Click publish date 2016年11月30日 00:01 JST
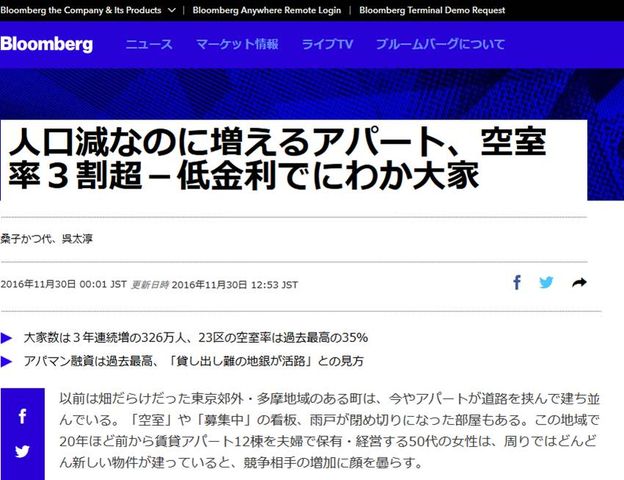 click(64, 284)
